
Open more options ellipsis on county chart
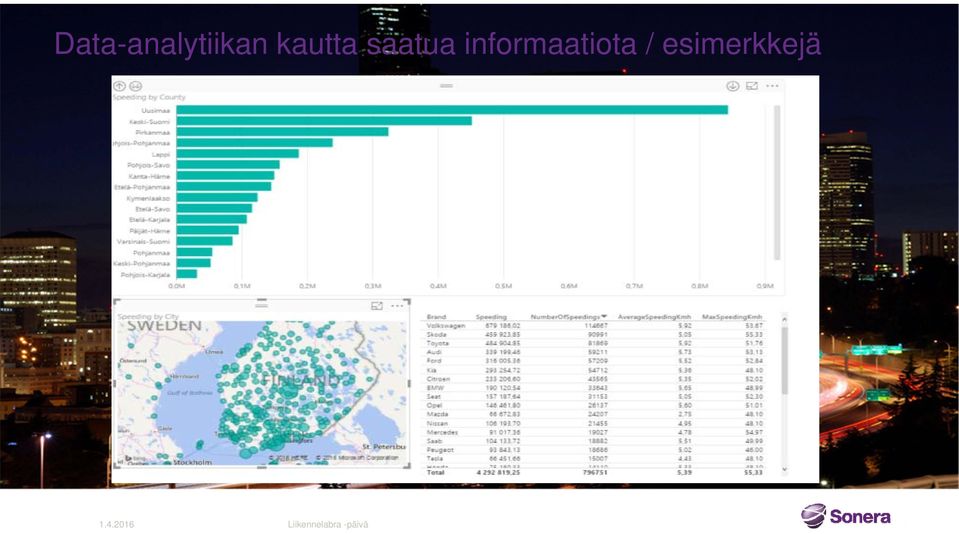coord(772,86)
